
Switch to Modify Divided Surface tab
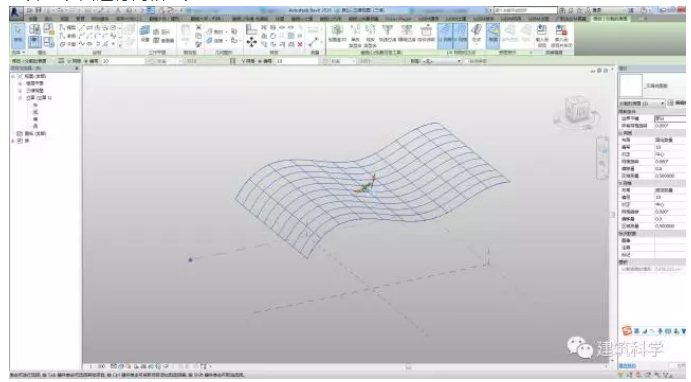click(610, 19)
